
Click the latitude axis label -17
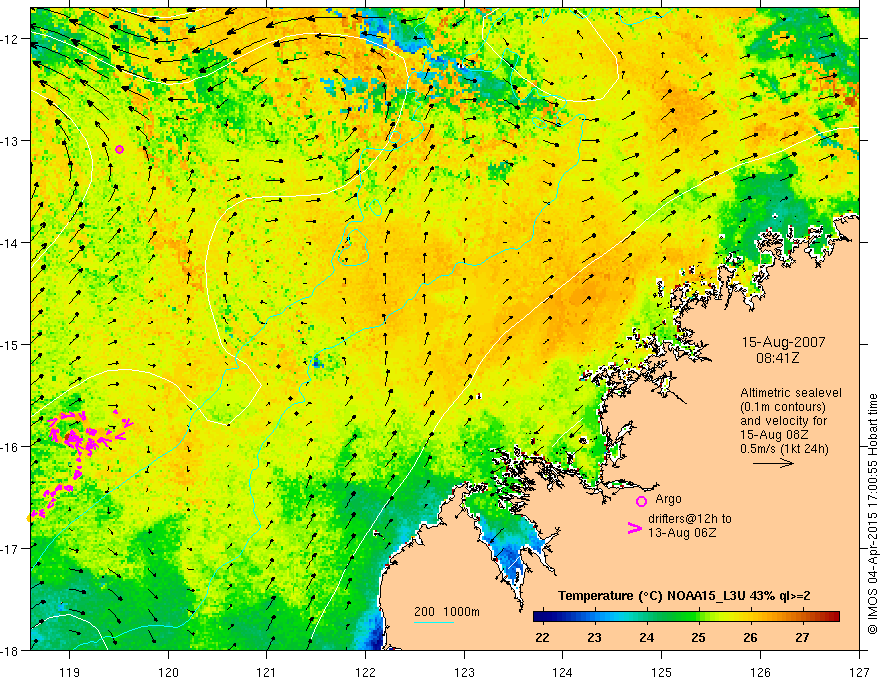point(11,549)
